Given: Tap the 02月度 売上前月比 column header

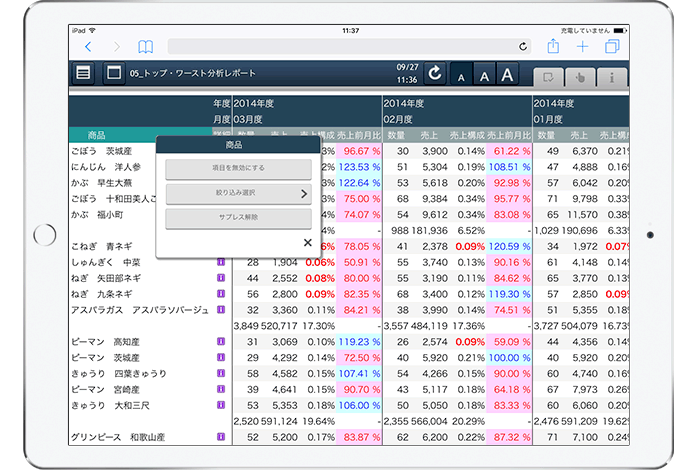Looking at the screenshot, I should tap(509, 135).
